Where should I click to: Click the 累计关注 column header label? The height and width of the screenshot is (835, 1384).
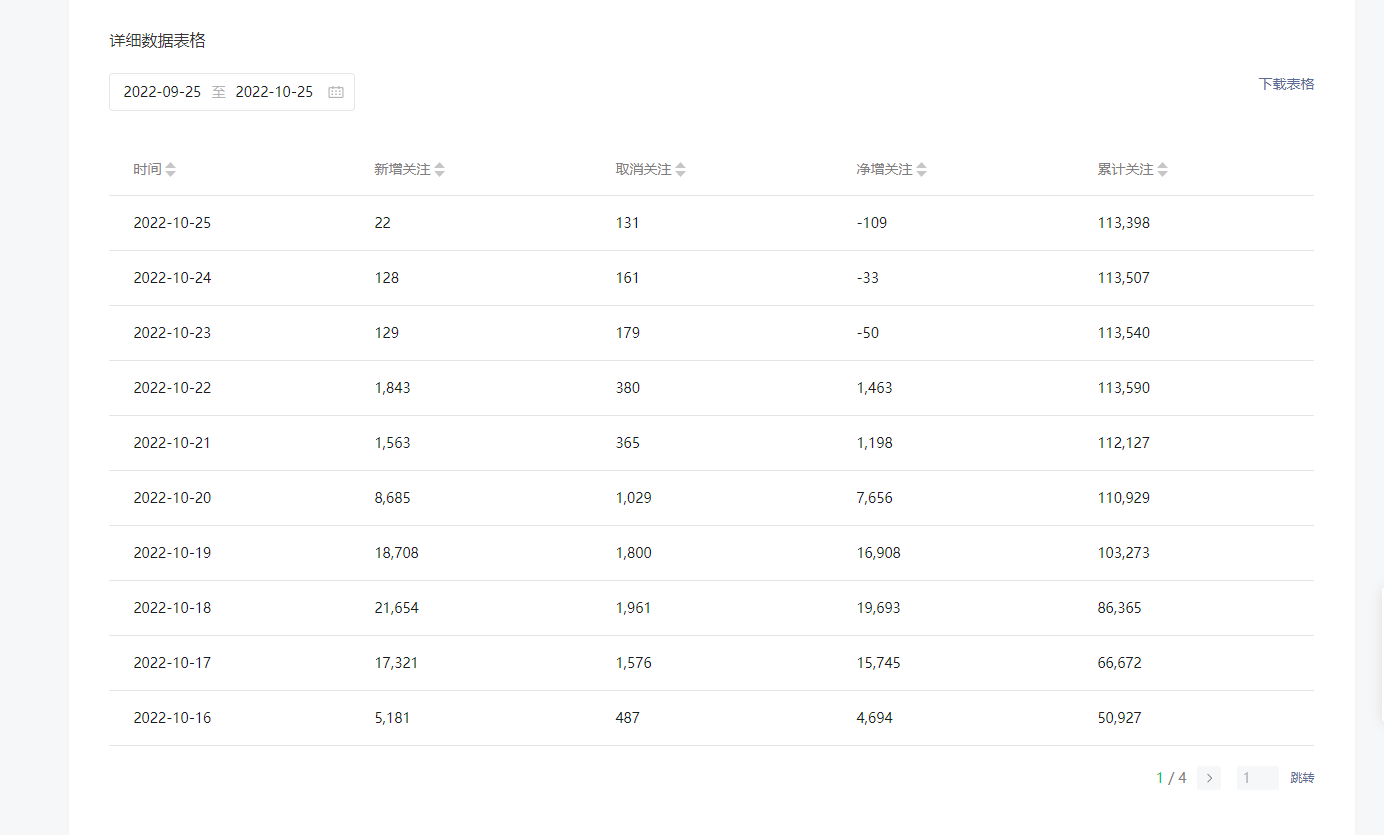[x=1125, y=170]
